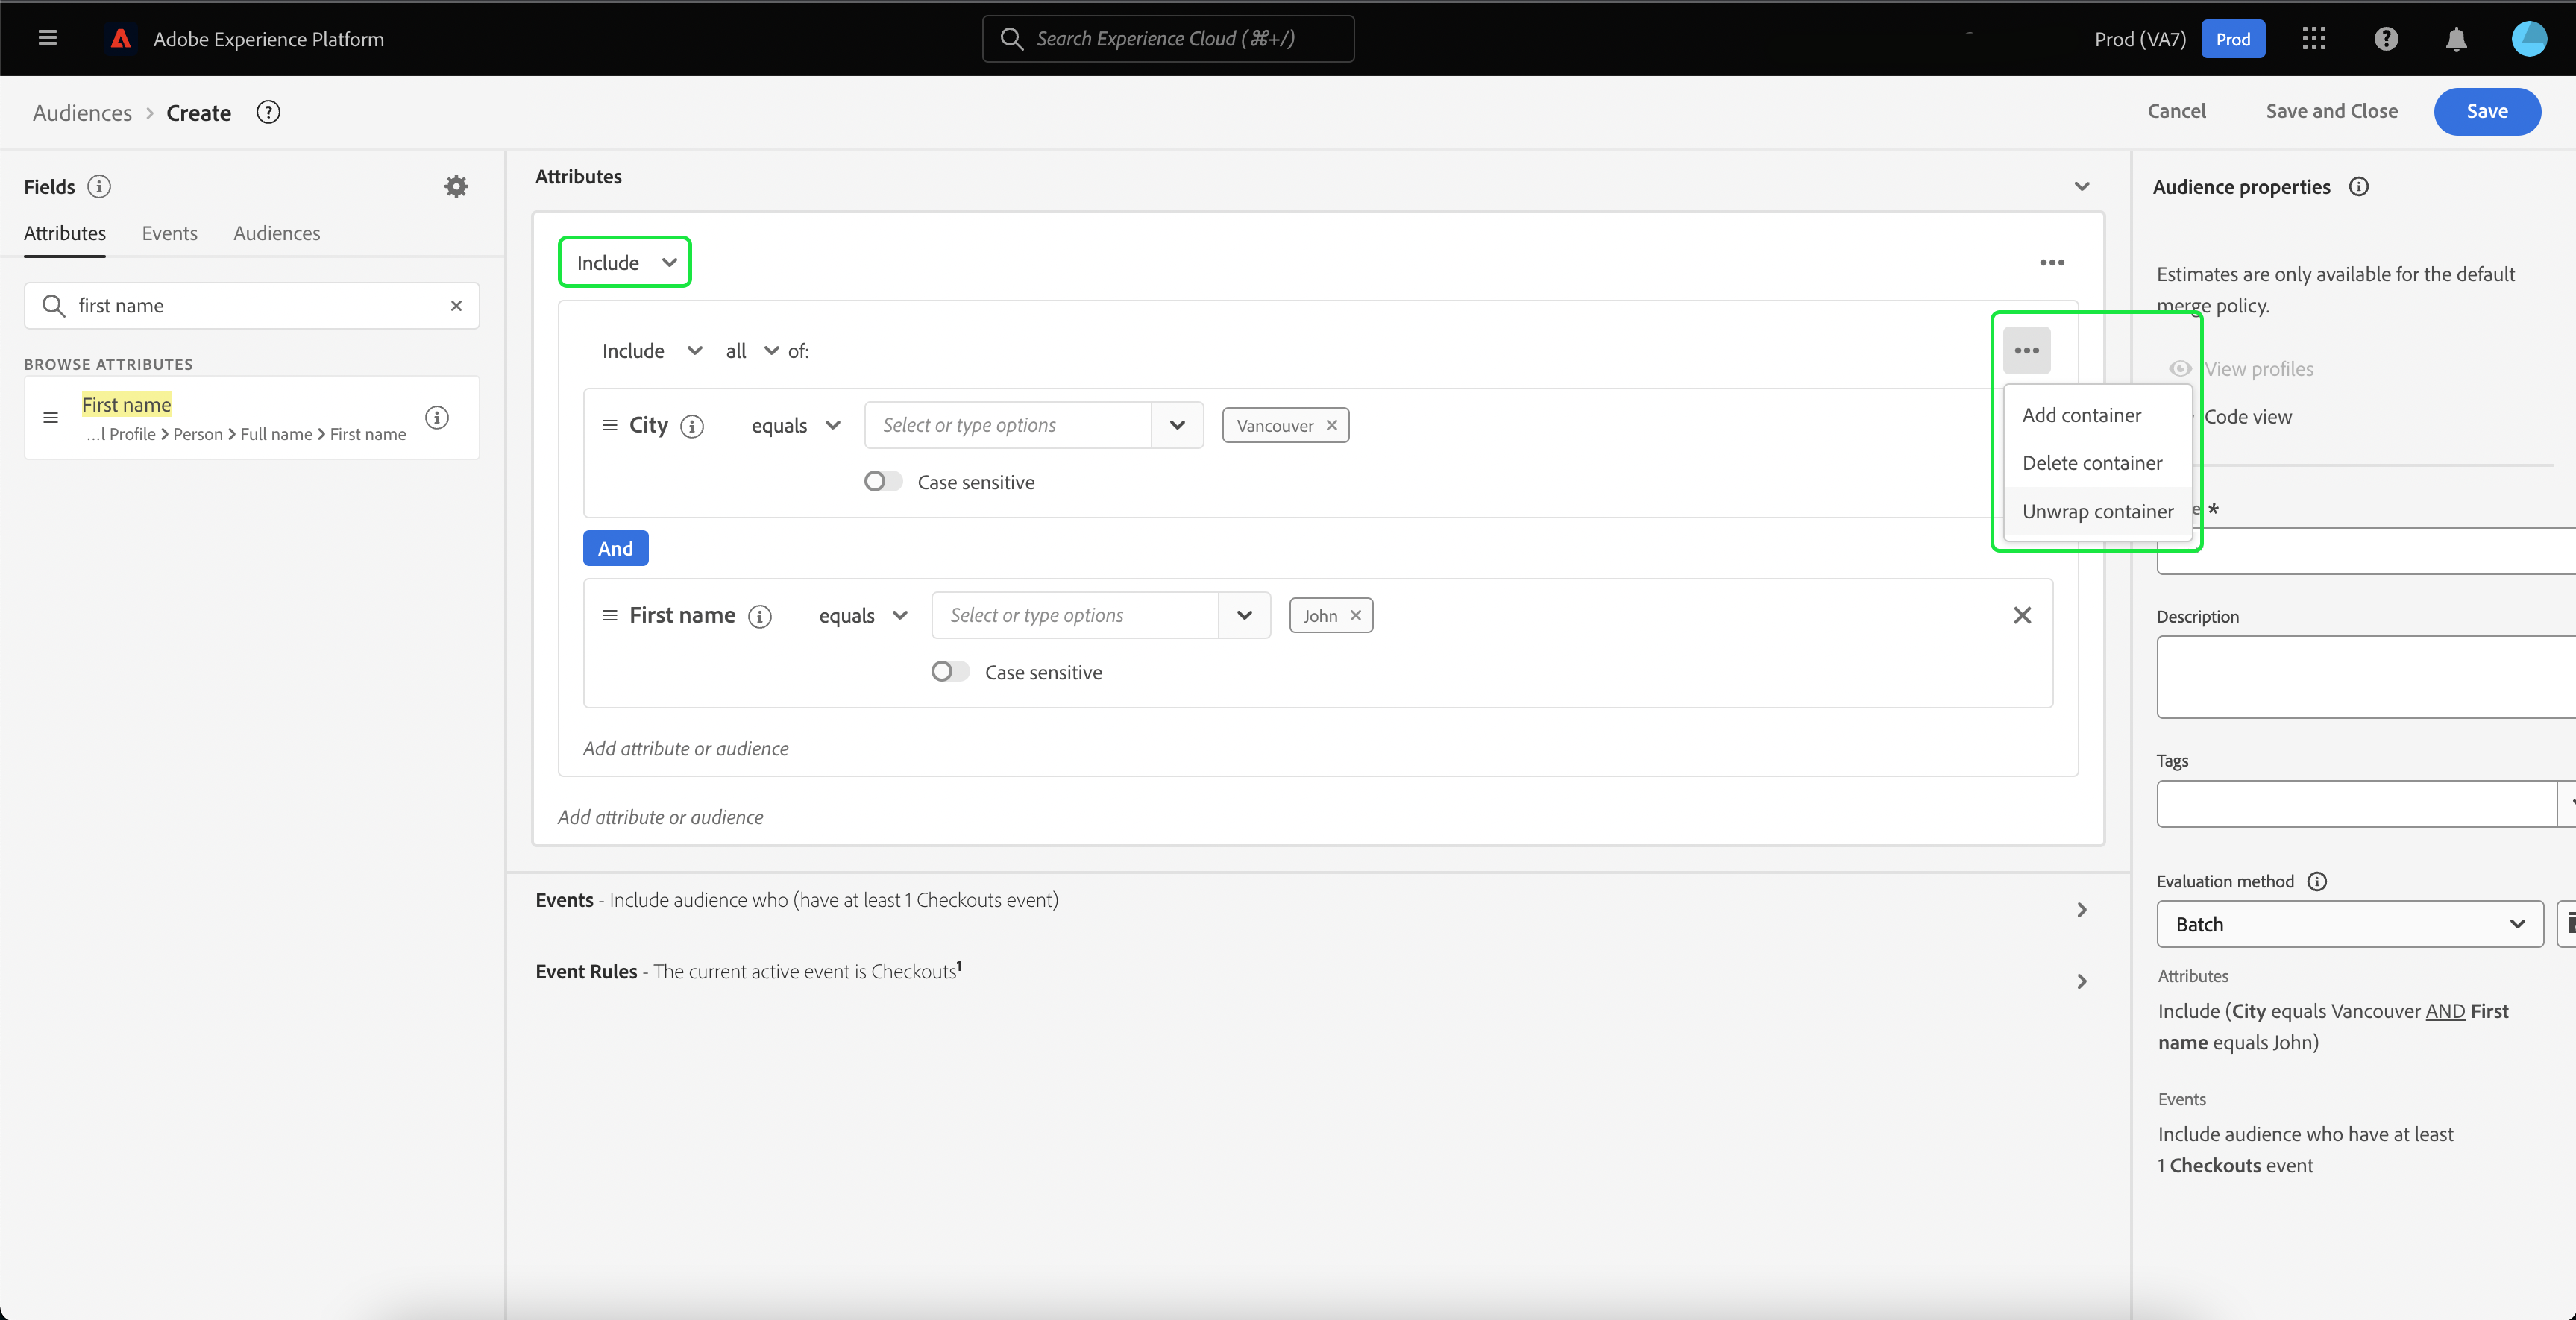Screen dimensions: 2576x1320
Task: Open City equals operator dropdown
Action: pyautogui.click(x=795, y=425)
